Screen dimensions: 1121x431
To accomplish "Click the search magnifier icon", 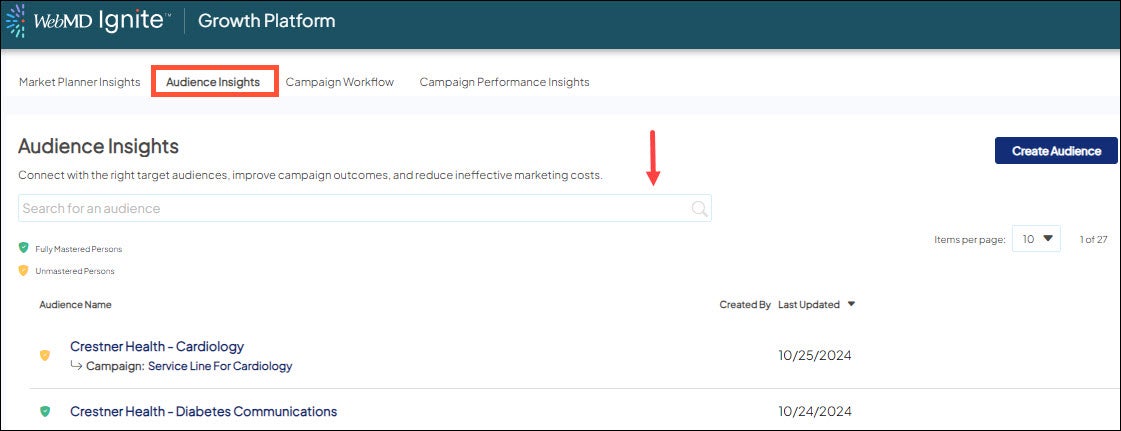I will 699,208.
